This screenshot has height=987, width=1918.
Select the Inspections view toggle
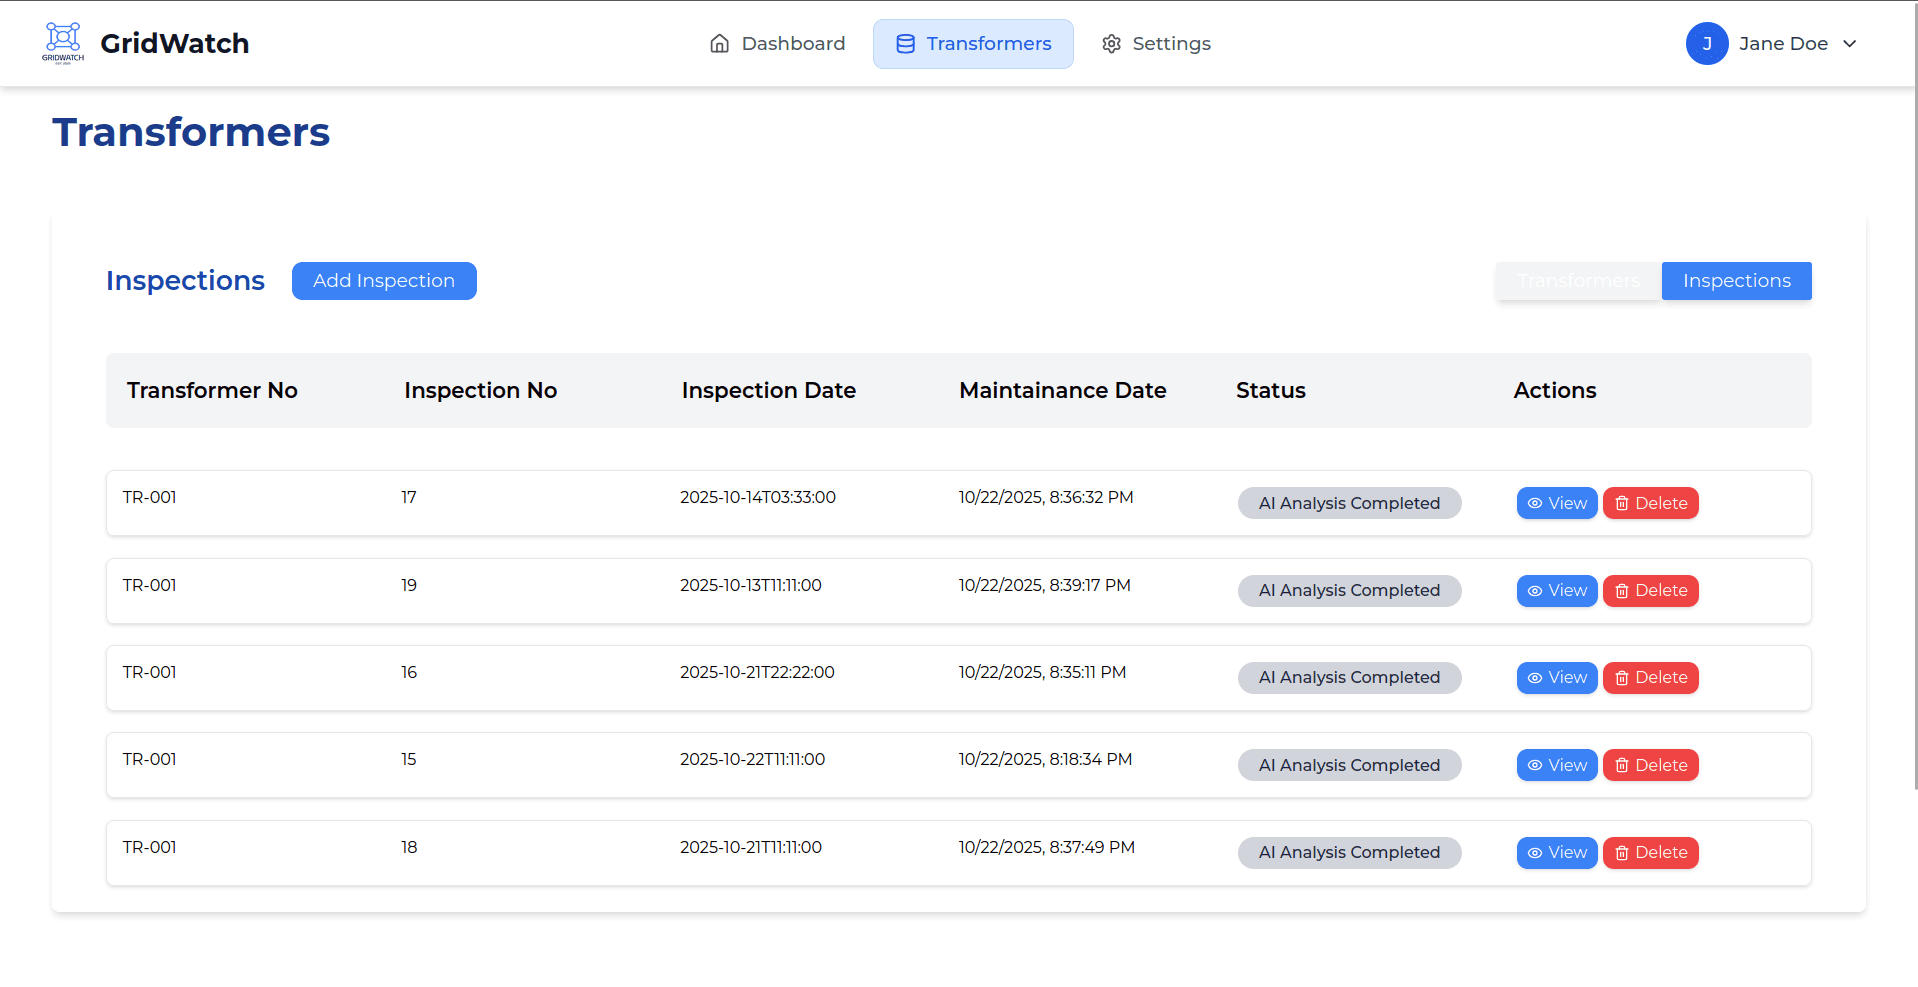1736,281
